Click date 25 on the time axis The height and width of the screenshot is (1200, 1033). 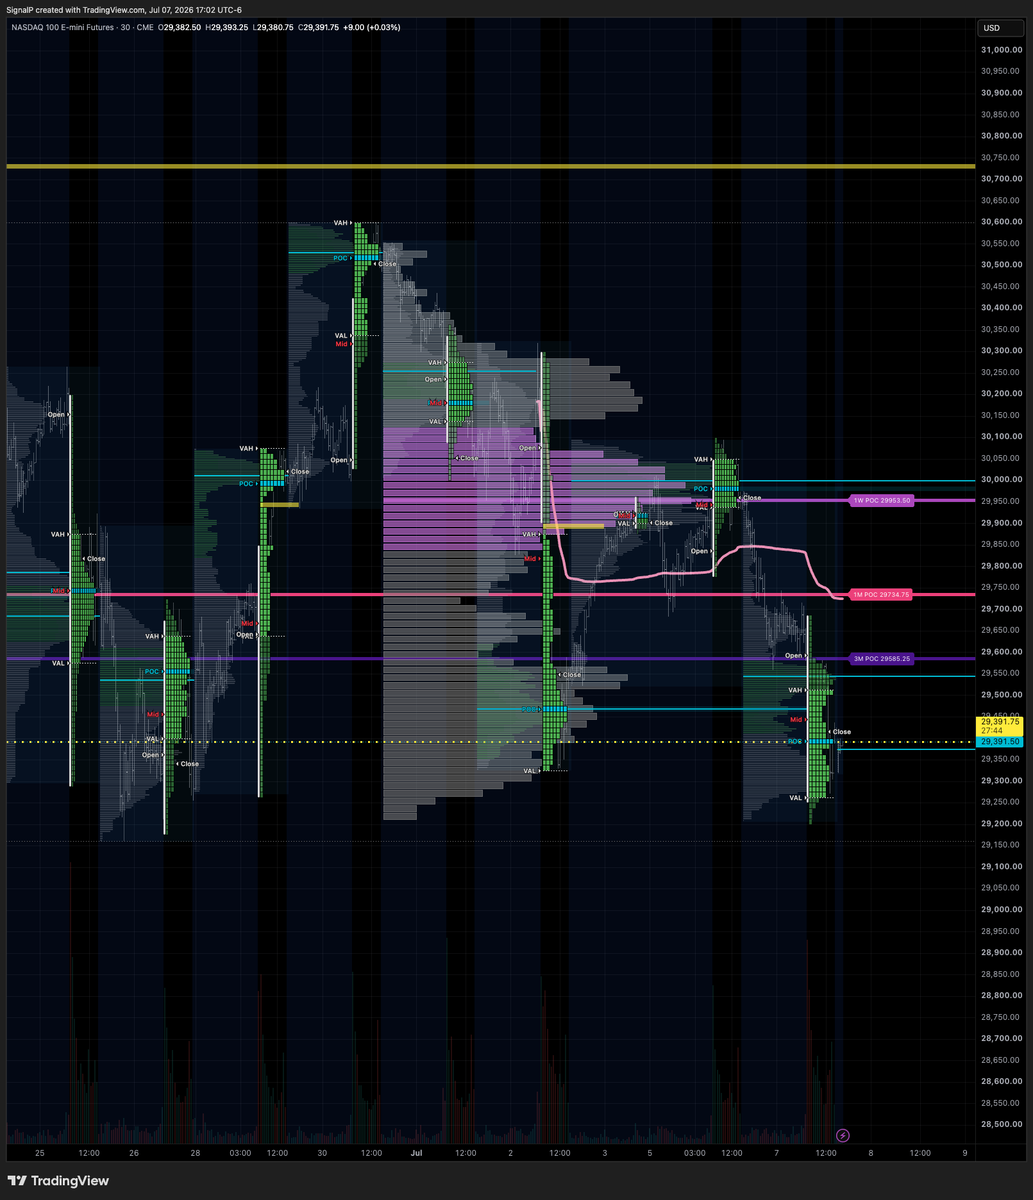pos(40,1153)
